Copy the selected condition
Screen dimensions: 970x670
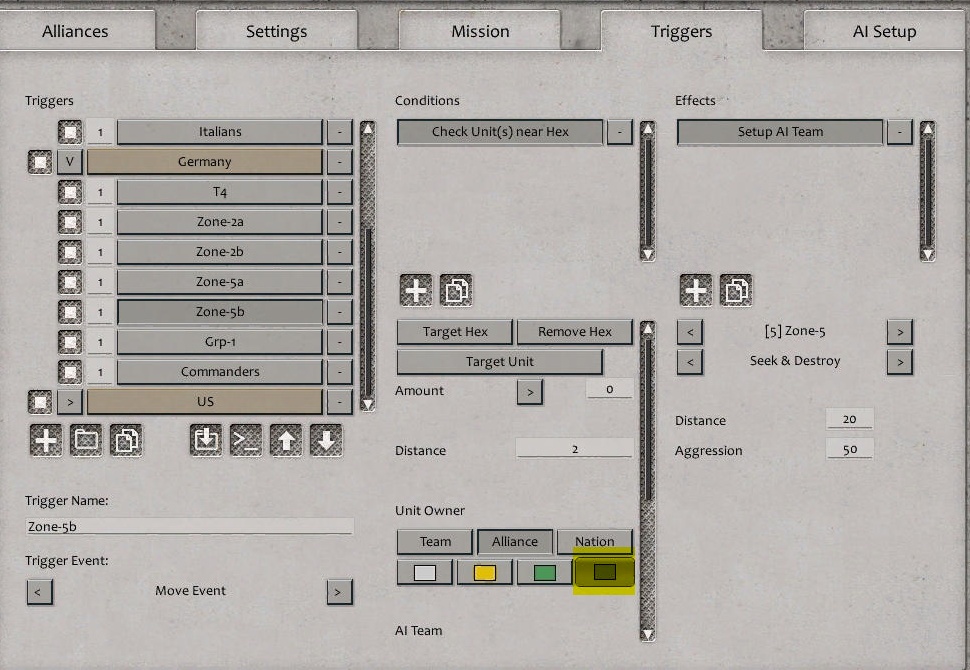tap(456, 290)
